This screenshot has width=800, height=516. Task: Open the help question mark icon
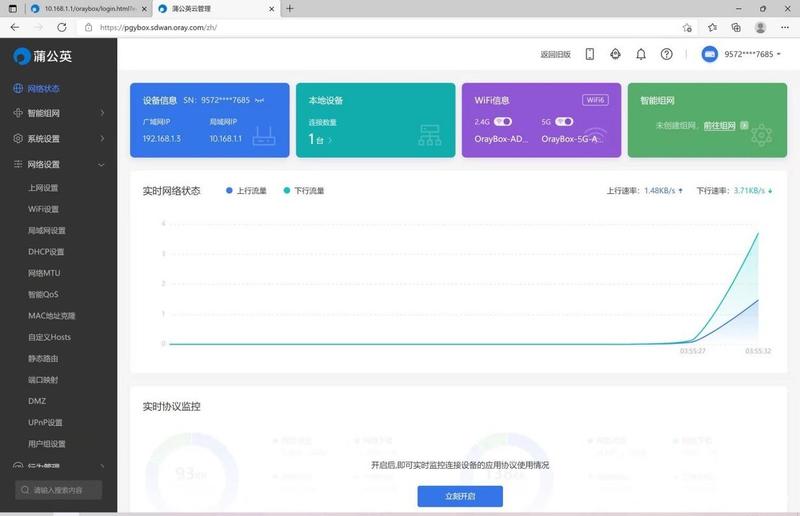[x=666, y=54]
